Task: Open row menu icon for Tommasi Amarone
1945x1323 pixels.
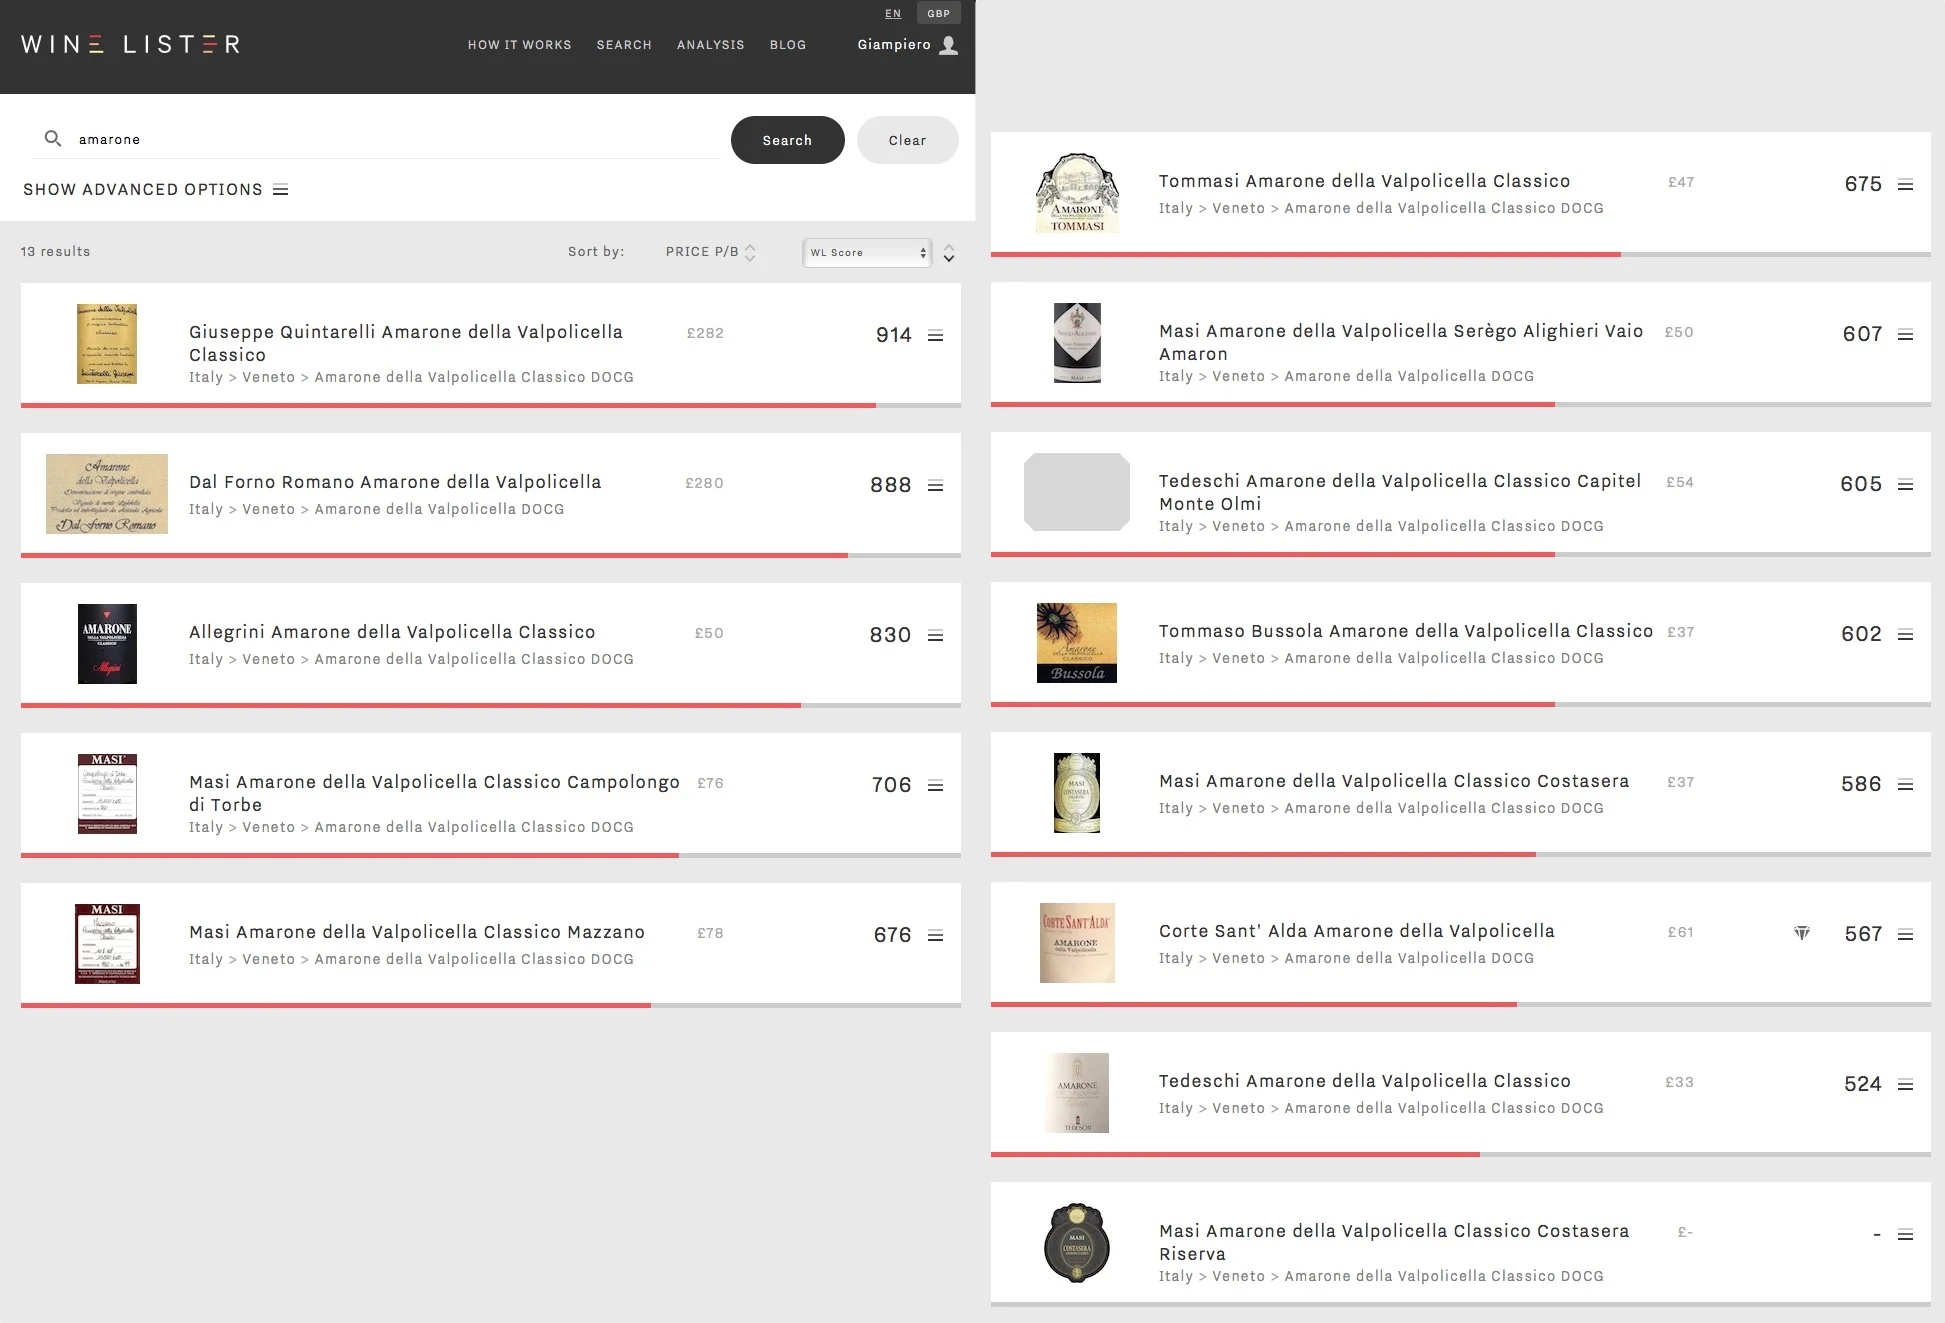Action: 1905,185
